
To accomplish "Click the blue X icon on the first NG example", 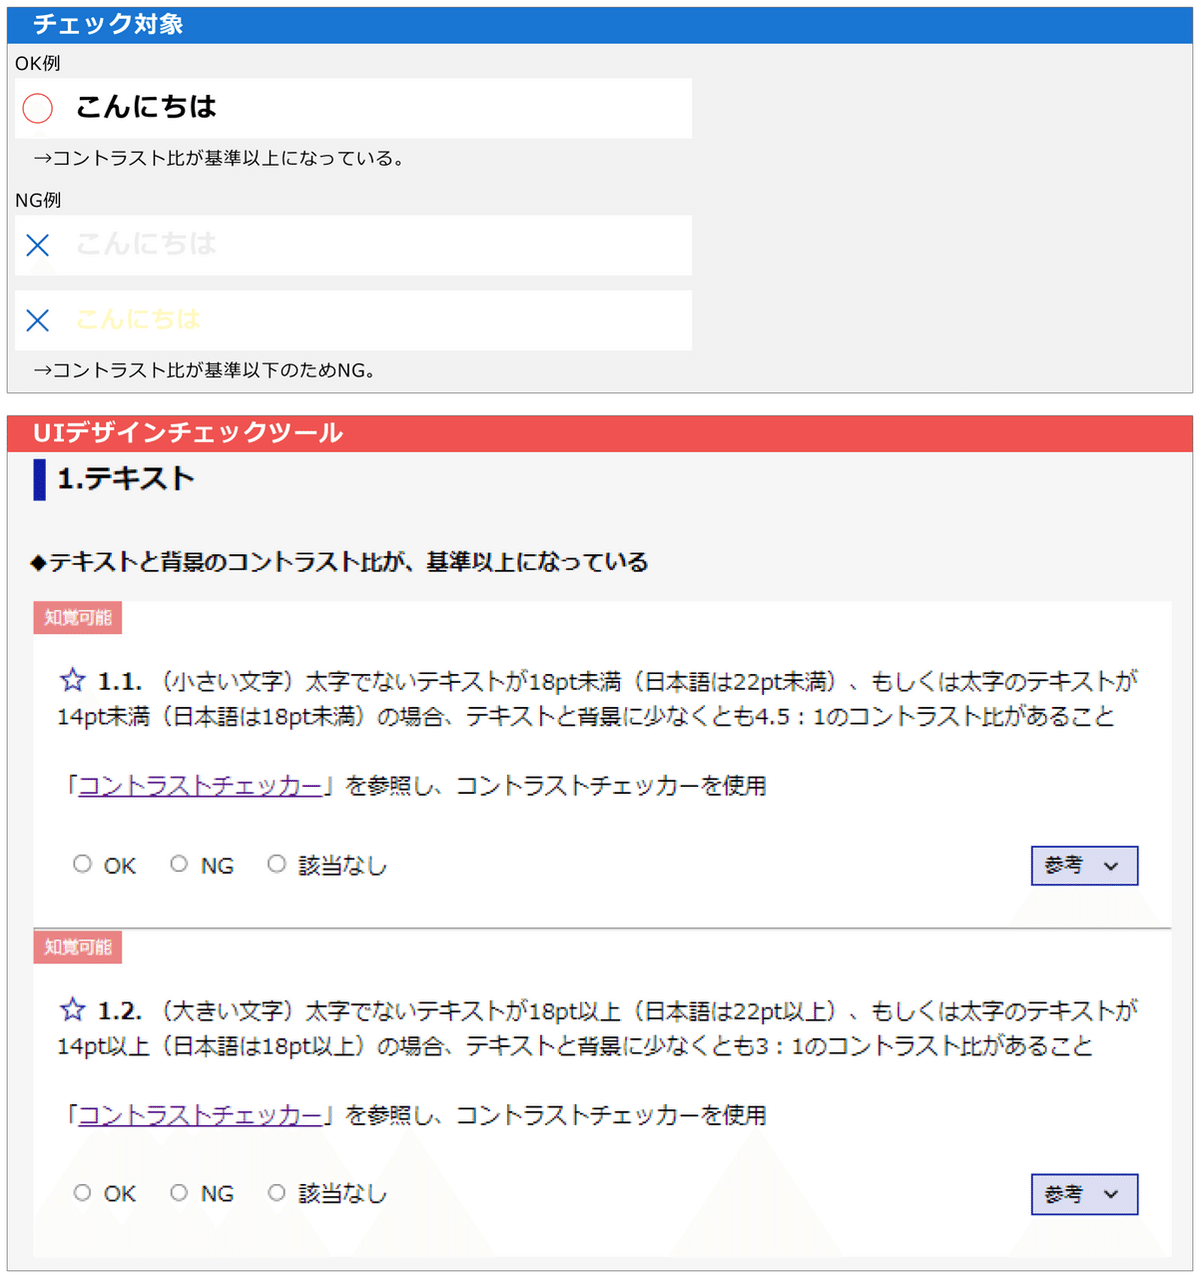I will pos(37,245).
